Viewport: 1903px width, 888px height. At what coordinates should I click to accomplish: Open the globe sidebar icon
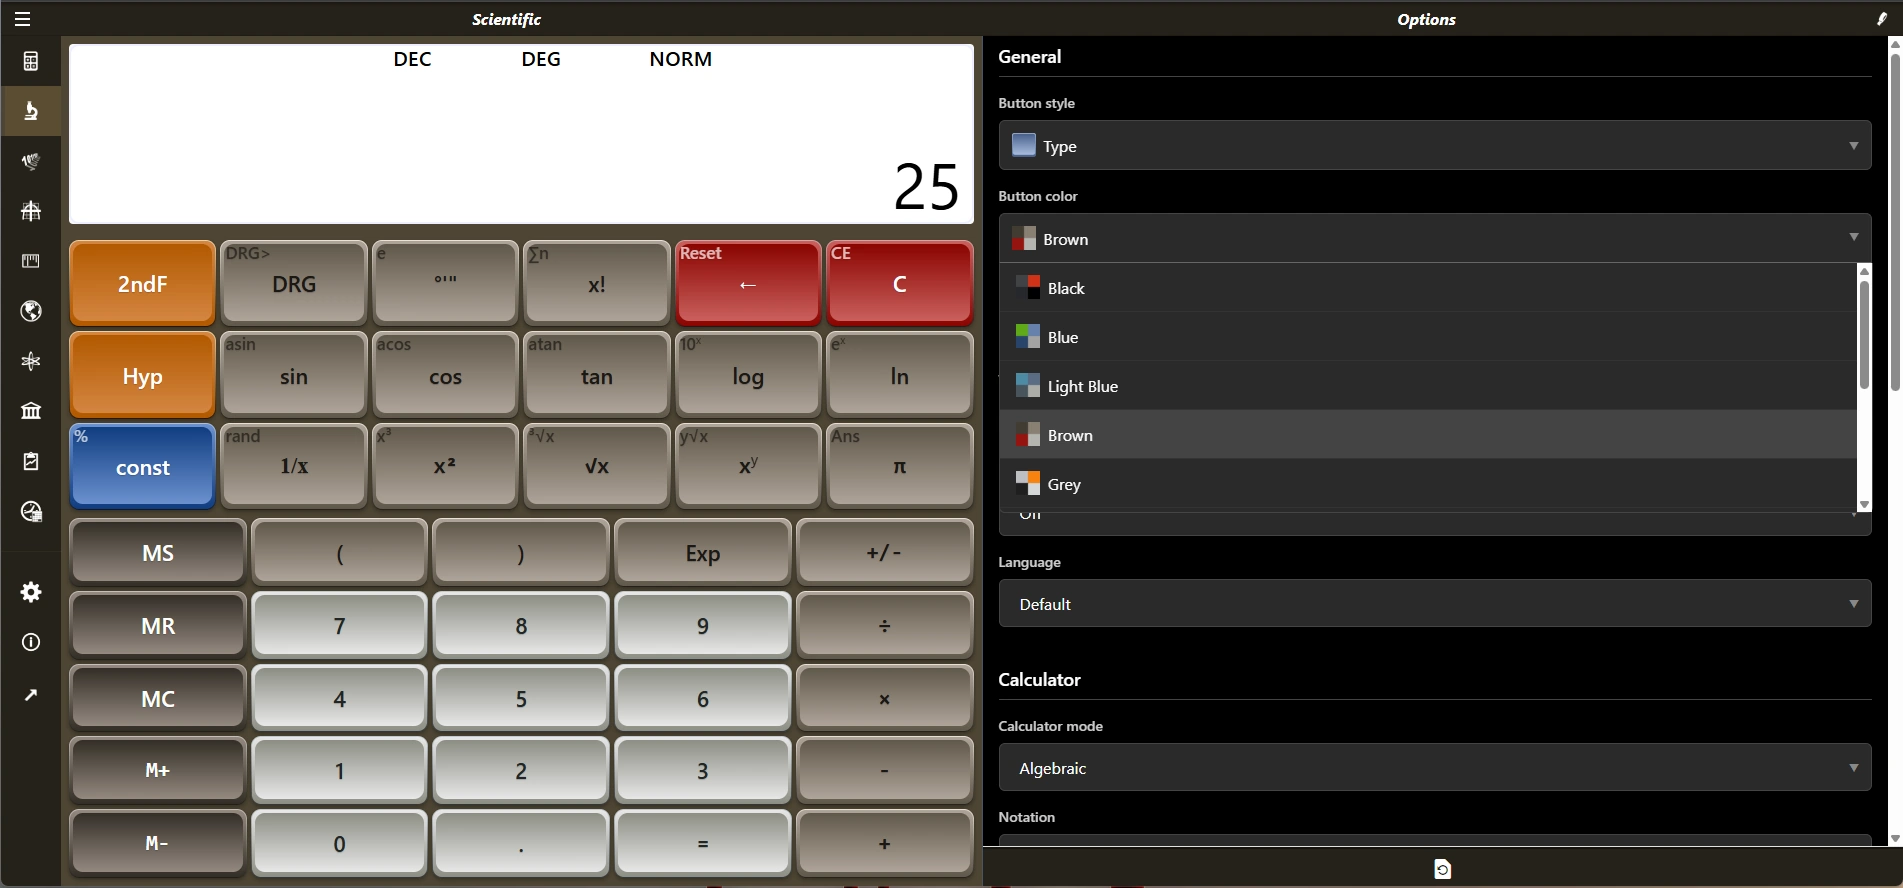tap(31, 311)
